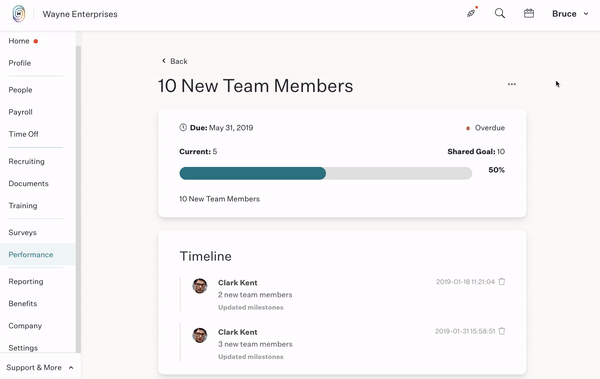
Task: Expand the Support & More menu
Action: tap(40, 368)
